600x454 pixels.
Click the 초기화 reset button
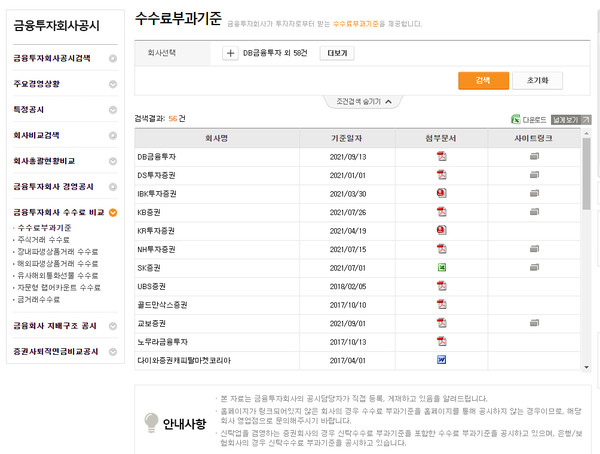point(537,80)
